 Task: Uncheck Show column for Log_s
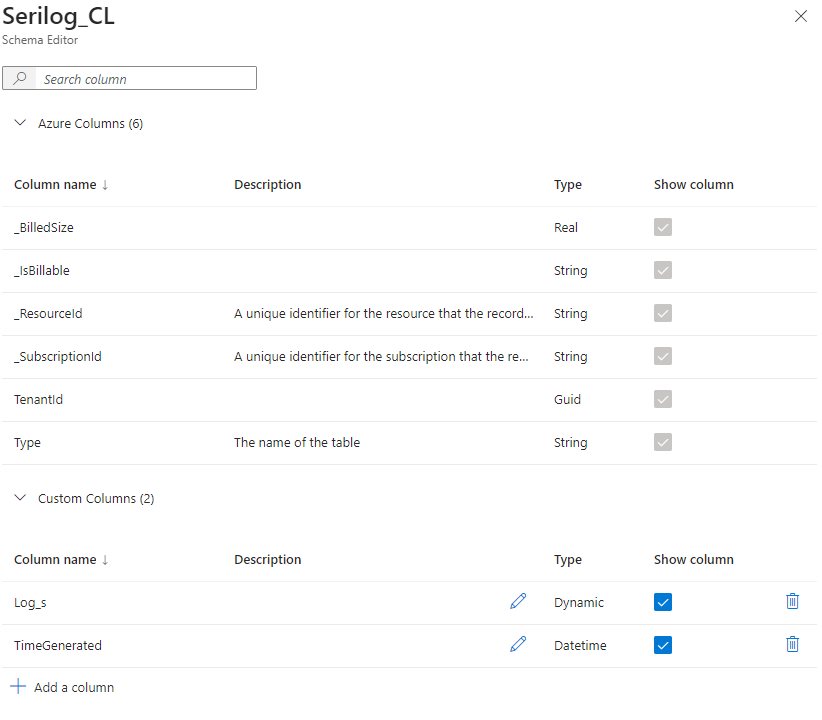click(663, 602)
